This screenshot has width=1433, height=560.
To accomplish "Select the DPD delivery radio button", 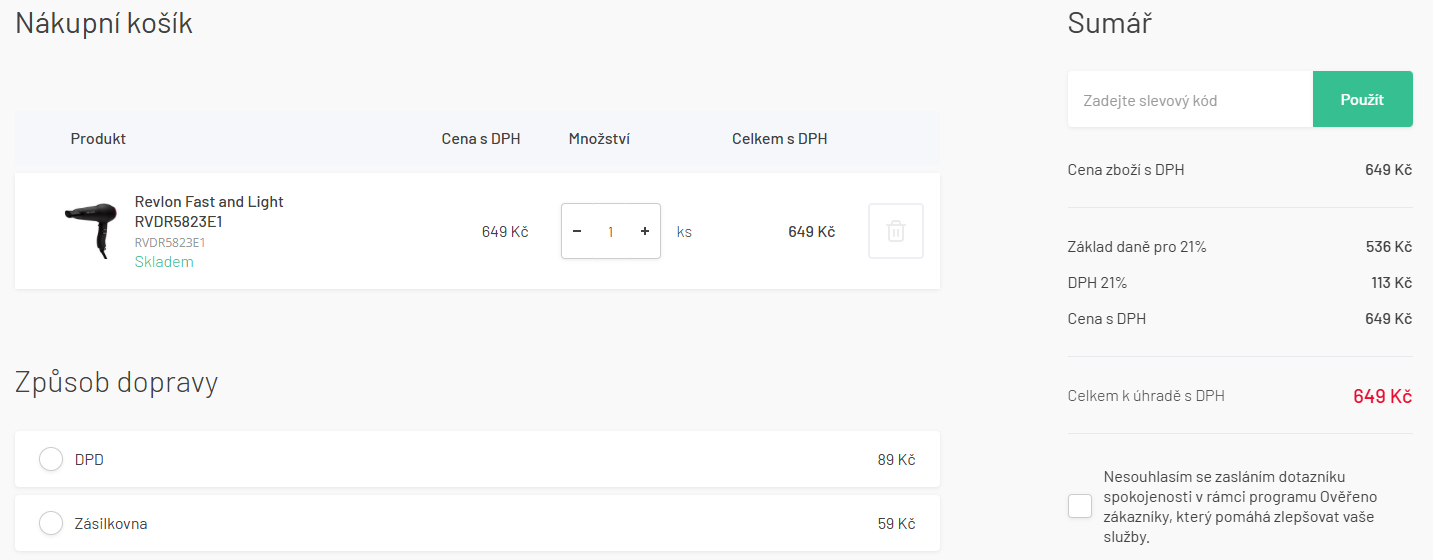I will coord(51,460).
